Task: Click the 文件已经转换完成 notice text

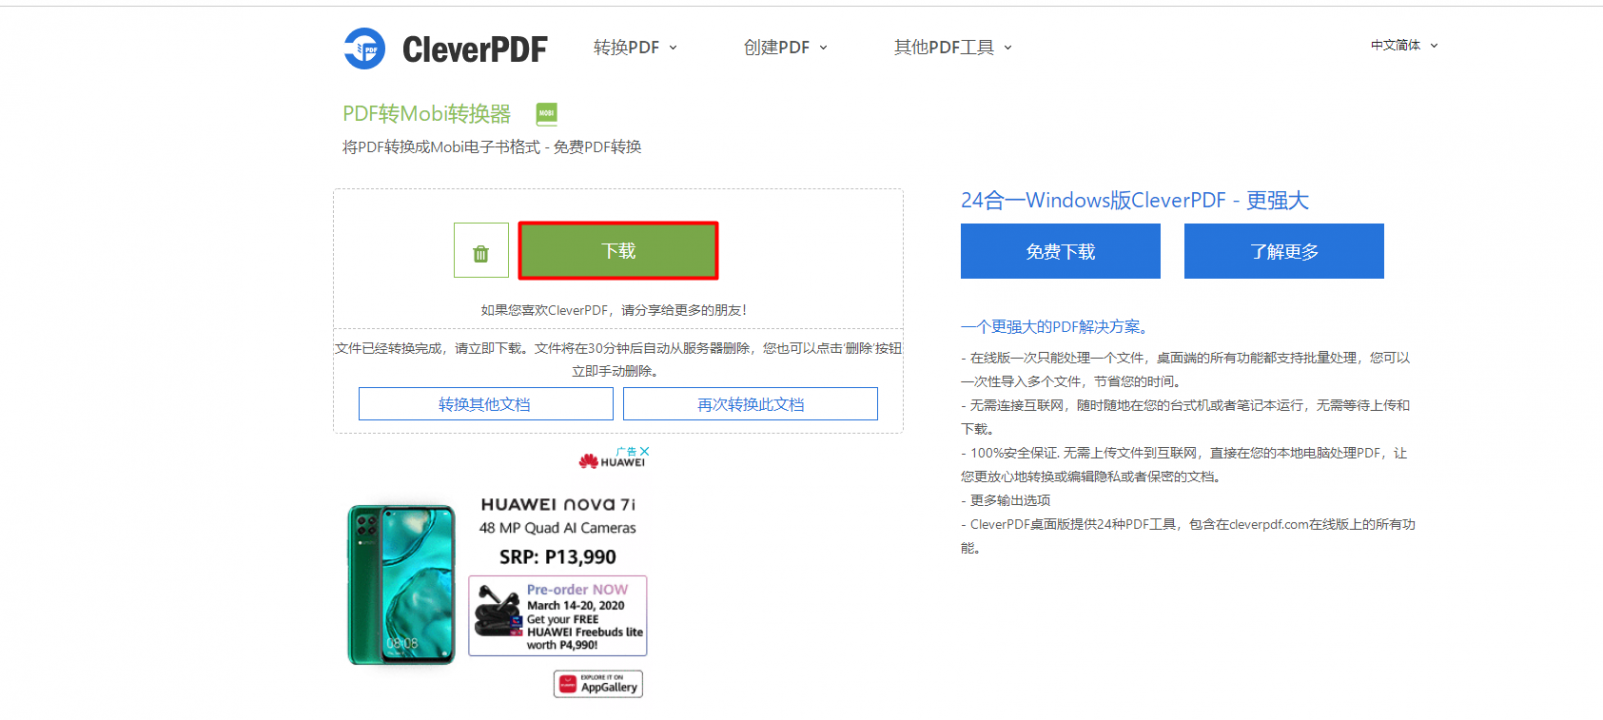Action: [618, 359]
